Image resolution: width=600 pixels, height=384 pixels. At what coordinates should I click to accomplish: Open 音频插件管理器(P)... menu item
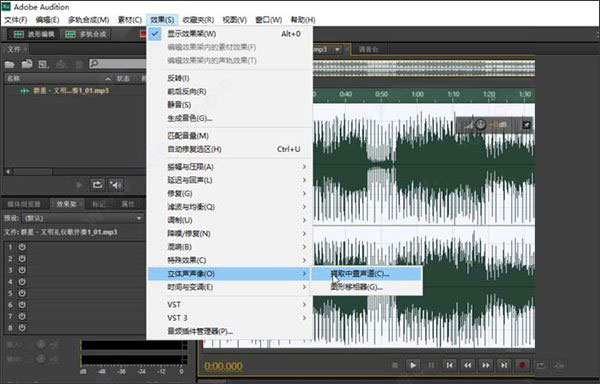coord(230,331)
